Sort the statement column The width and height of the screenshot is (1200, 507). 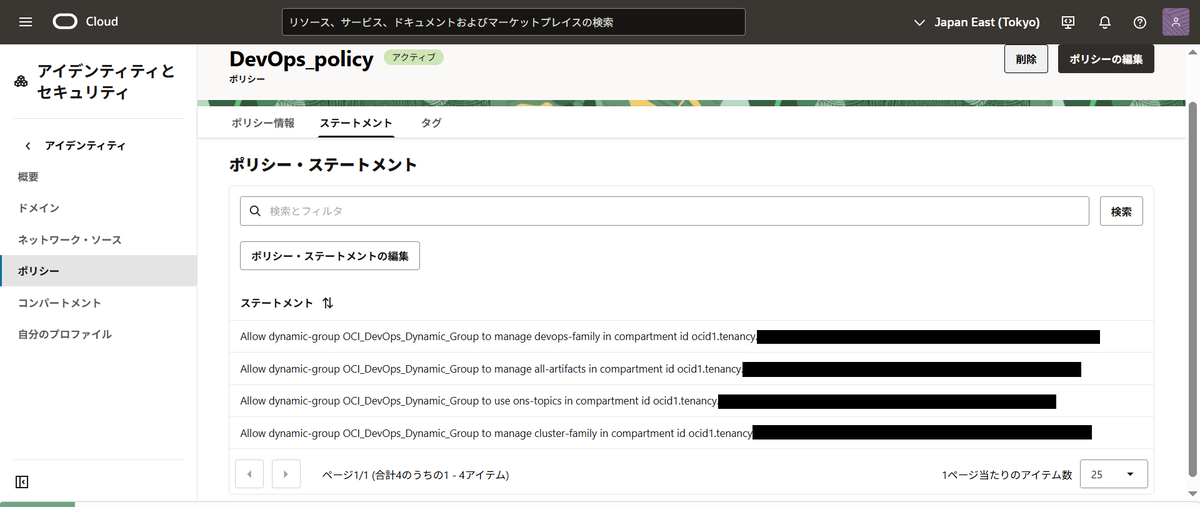(x=328, y=302)
